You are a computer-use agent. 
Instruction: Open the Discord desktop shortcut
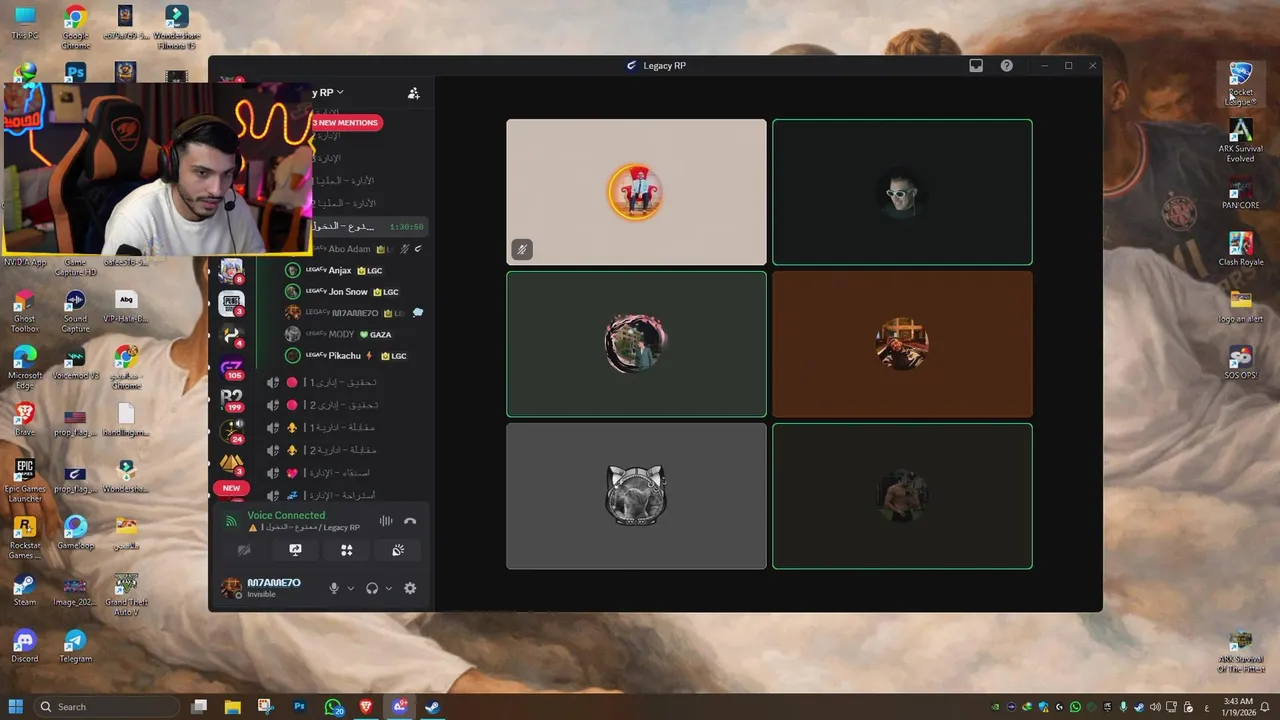(25, 646)
